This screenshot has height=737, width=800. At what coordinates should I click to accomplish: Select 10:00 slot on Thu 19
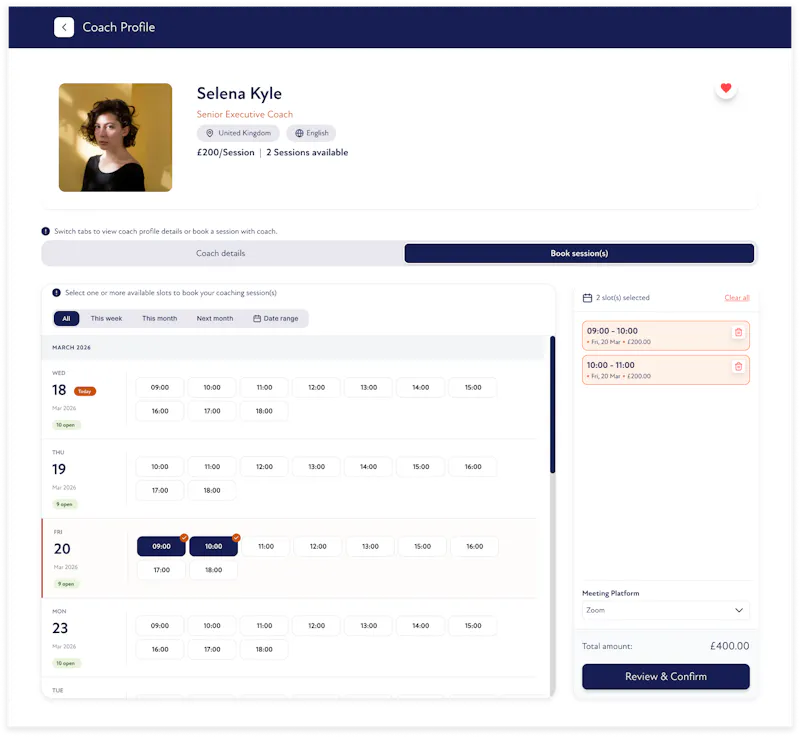160,467
